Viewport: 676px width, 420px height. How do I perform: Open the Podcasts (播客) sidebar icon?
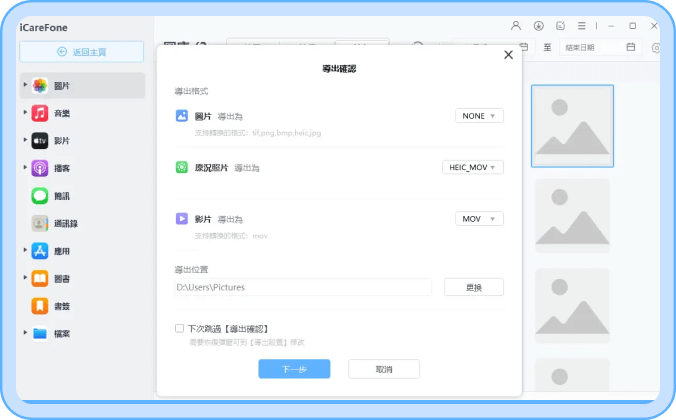tap(40, 168)
